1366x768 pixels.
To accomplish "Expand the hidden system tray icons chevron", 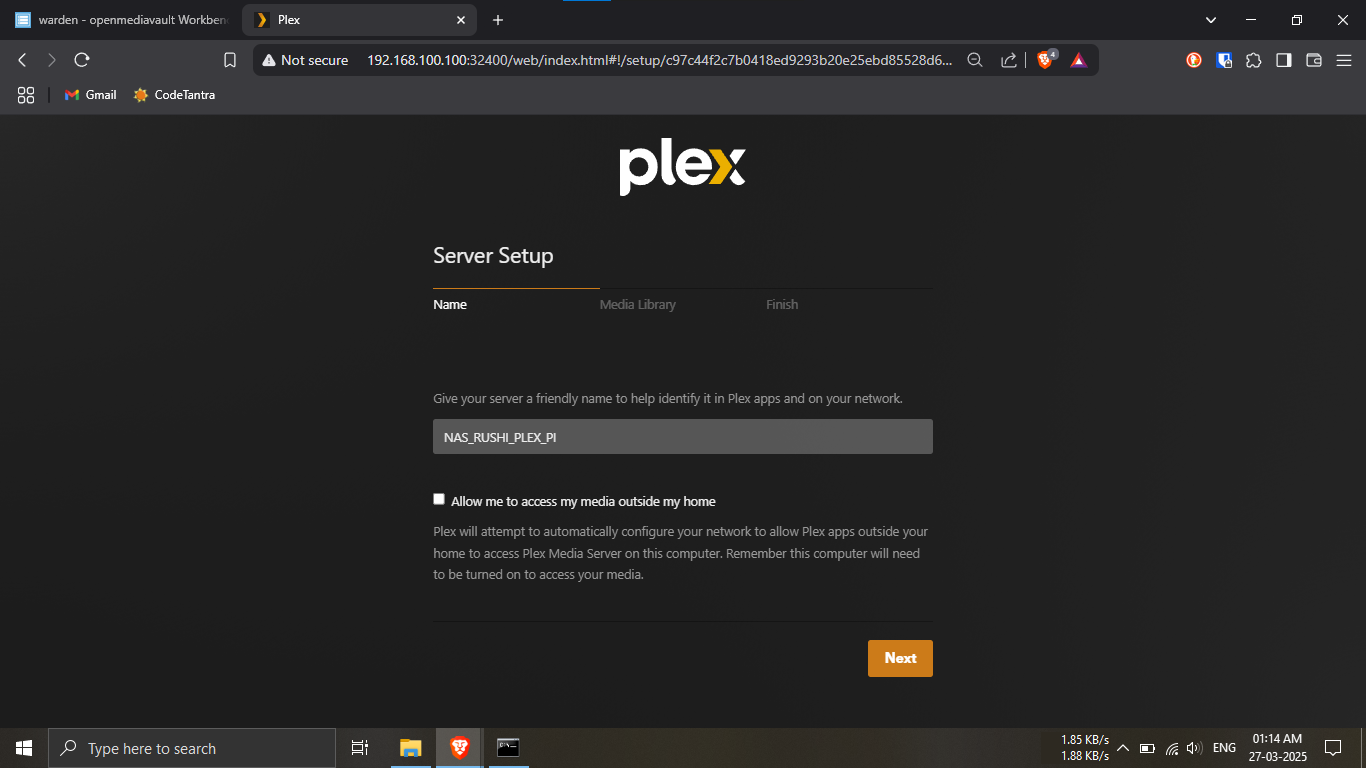I will click(1123, 748).
